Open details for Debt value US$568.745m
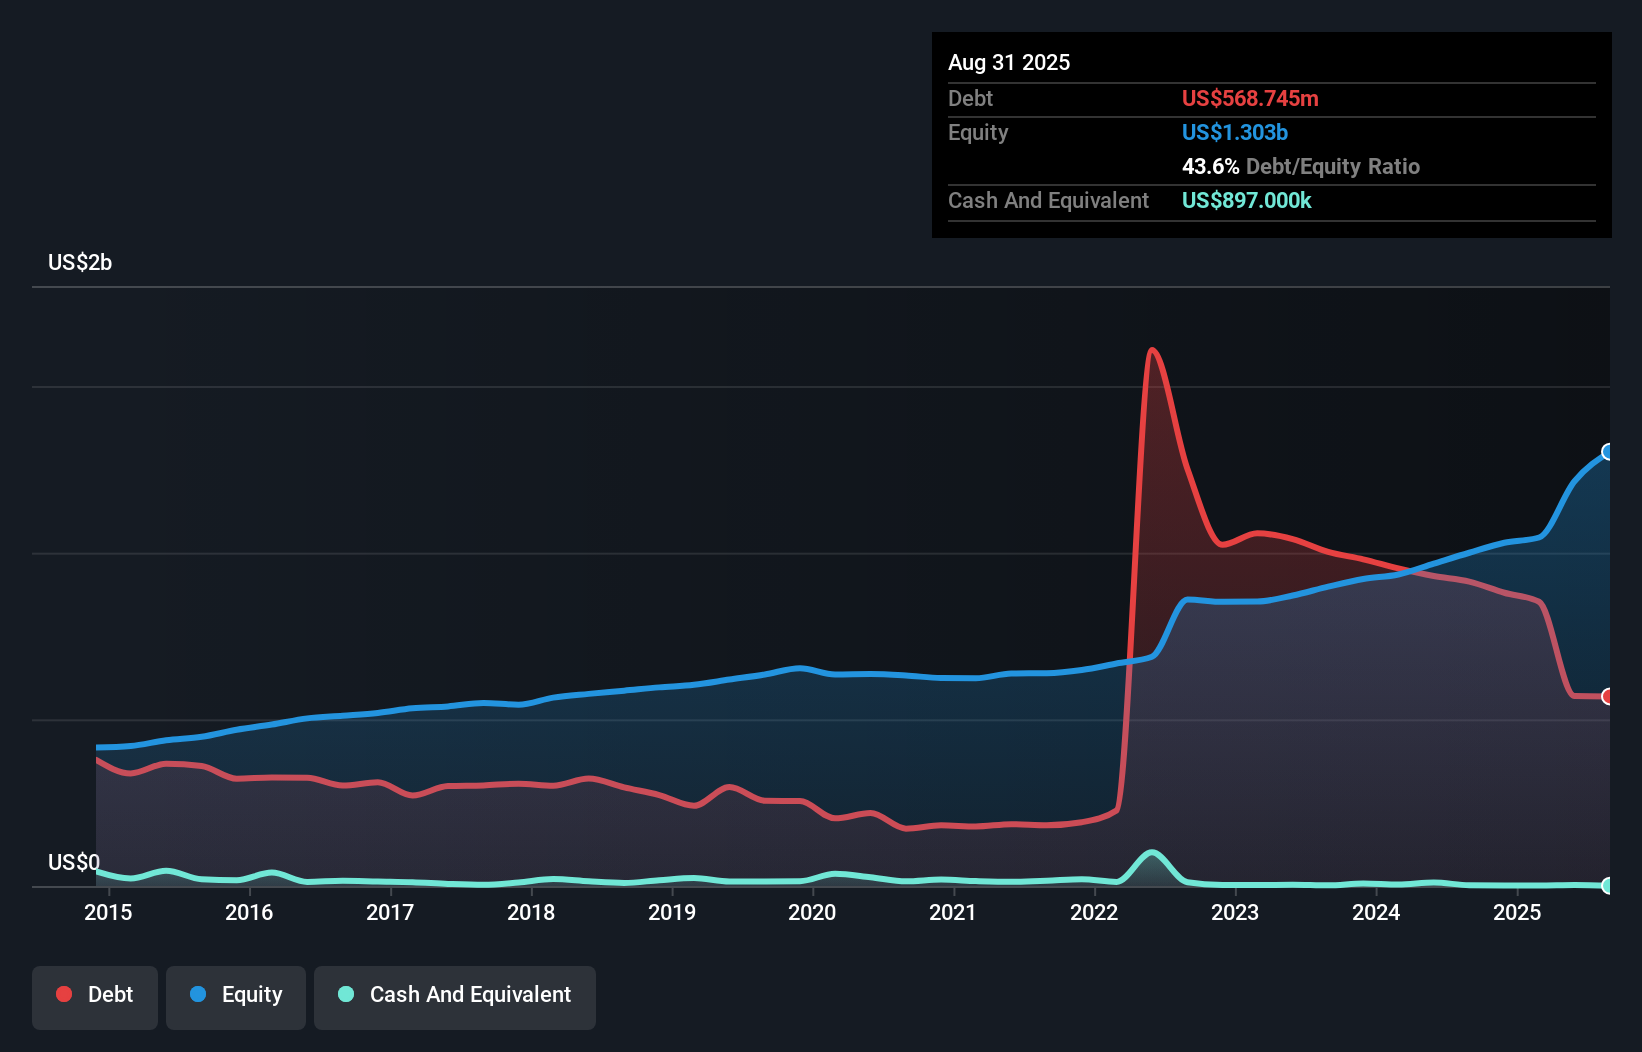The height and width of the screenshot is (1052, 1642). click(1250, 98)
